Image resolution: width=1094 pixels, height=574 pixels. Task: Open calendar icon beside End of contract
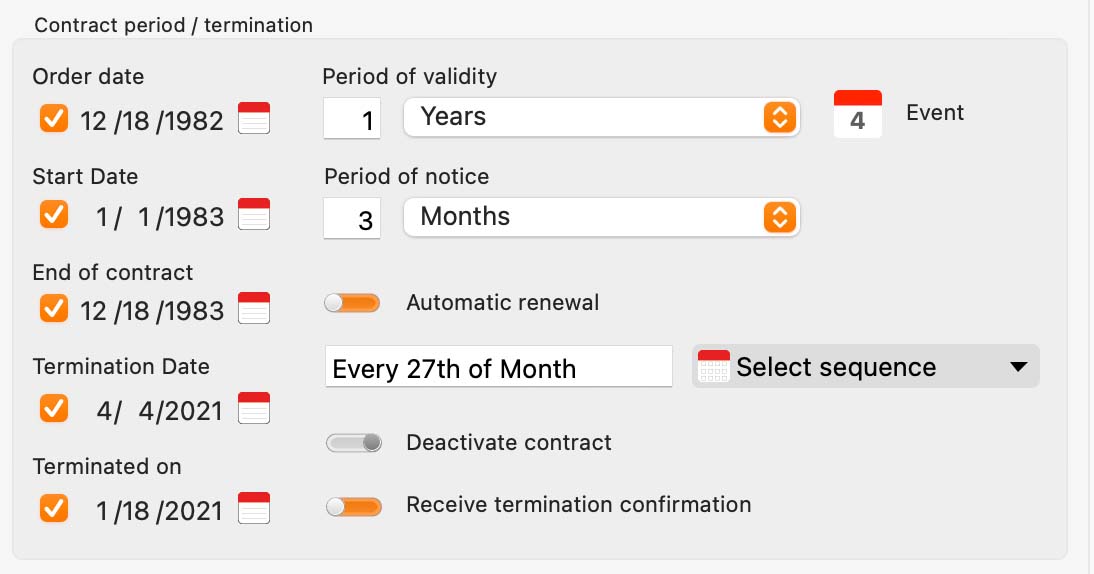[254, 308]
